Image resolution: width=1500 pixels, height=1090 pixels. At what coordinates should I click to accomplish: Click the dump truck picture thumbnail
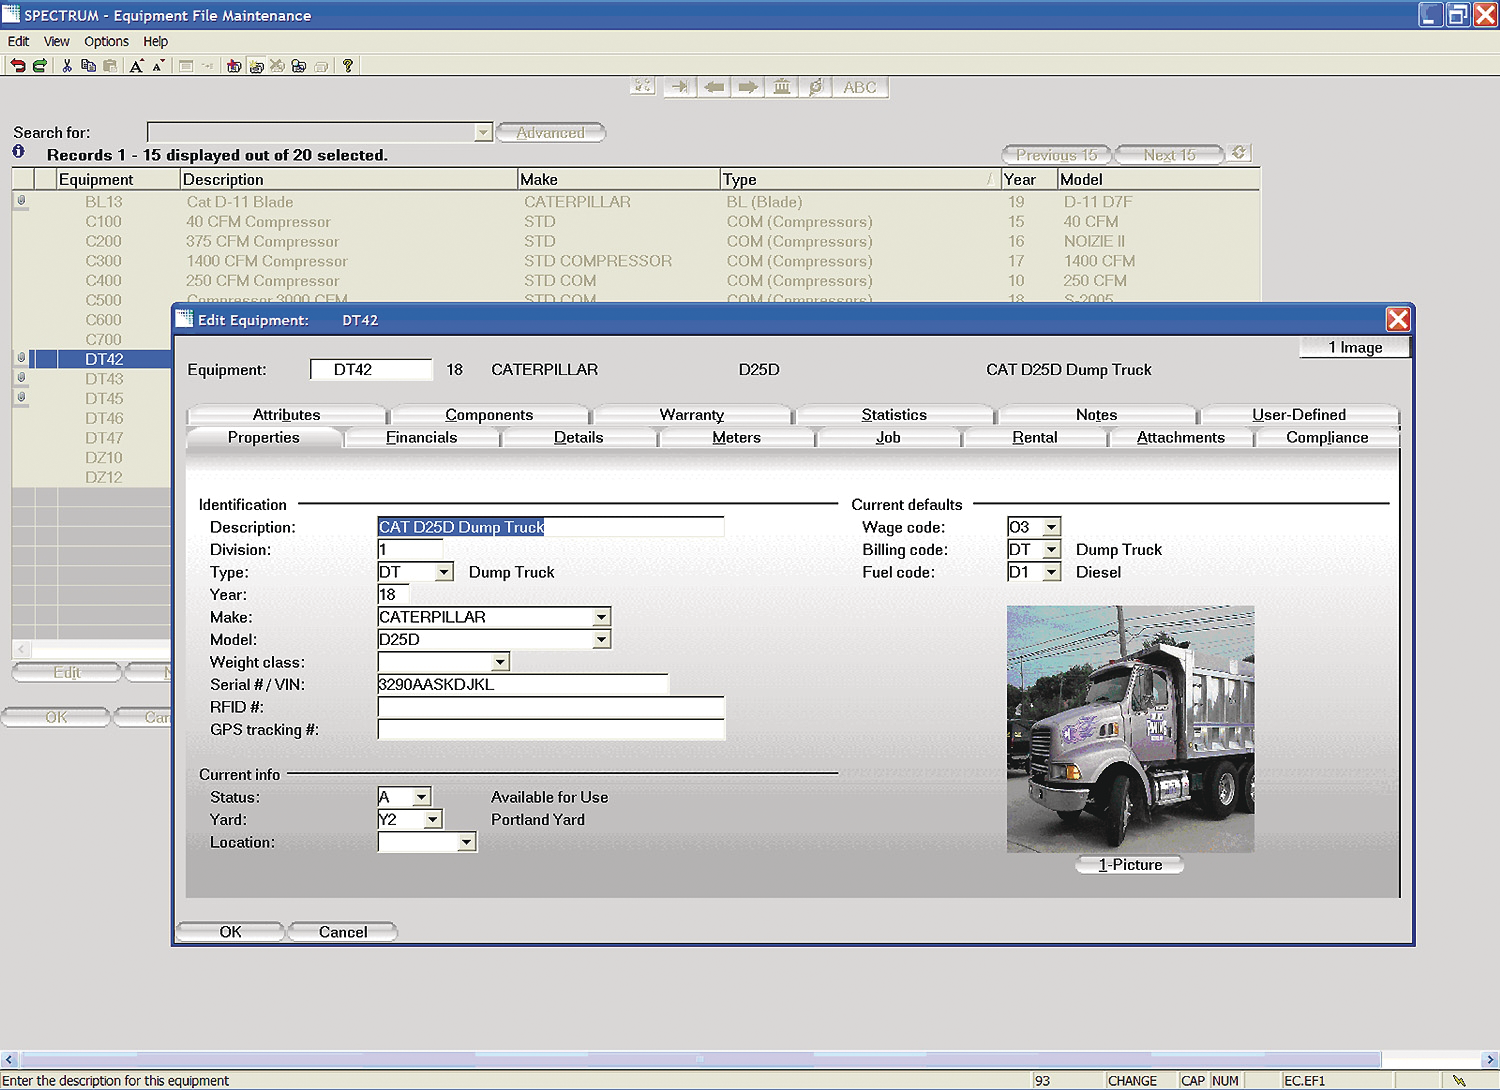pyautogui.click(x=1130, y=729)
